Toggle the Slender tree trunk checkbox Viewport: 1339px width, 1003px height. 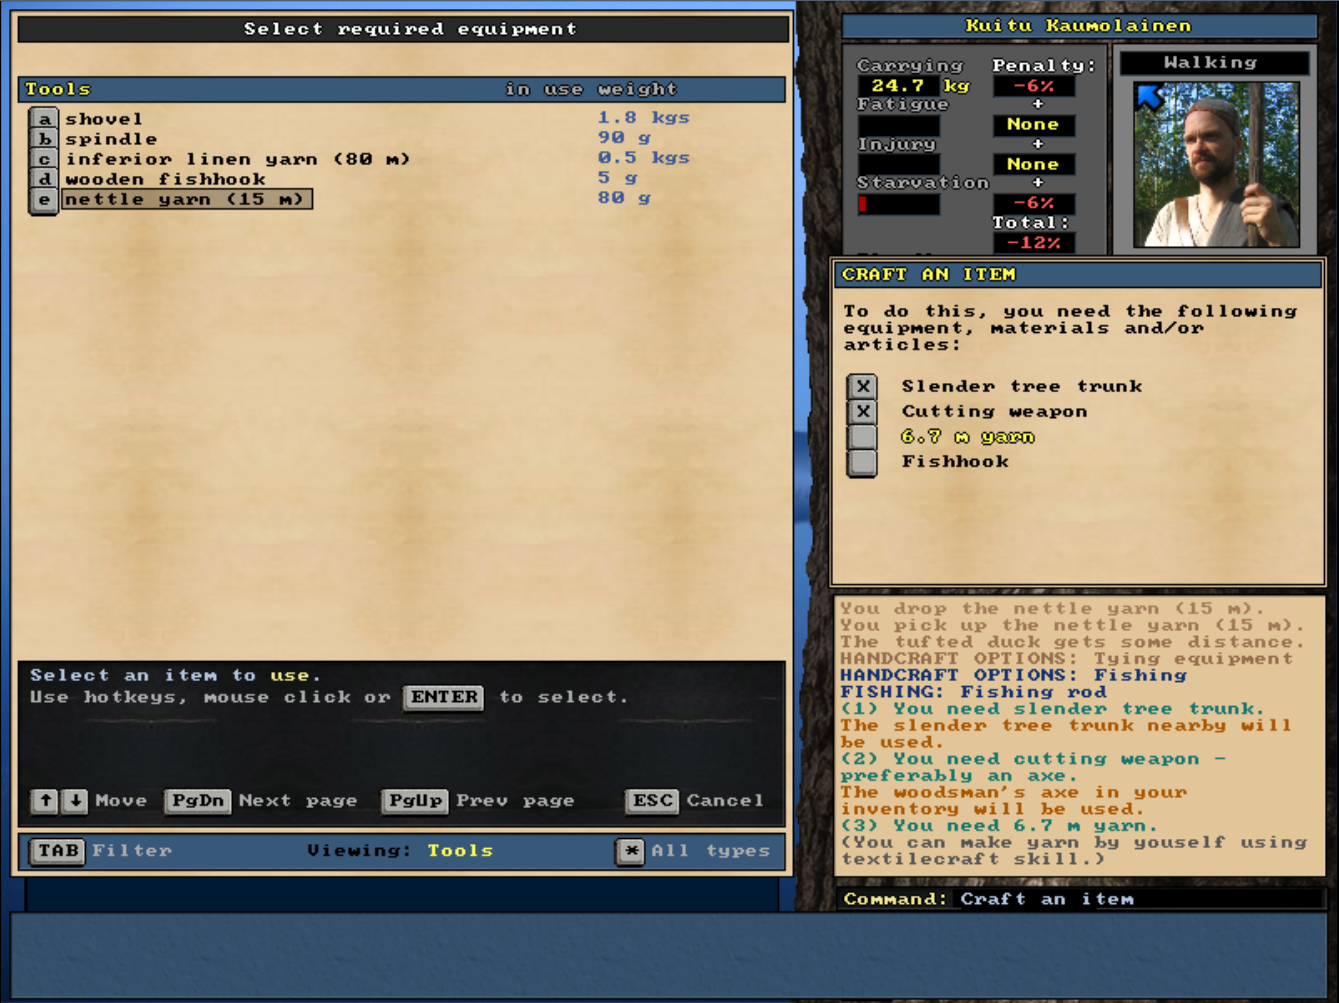click(x=862, y=387)
